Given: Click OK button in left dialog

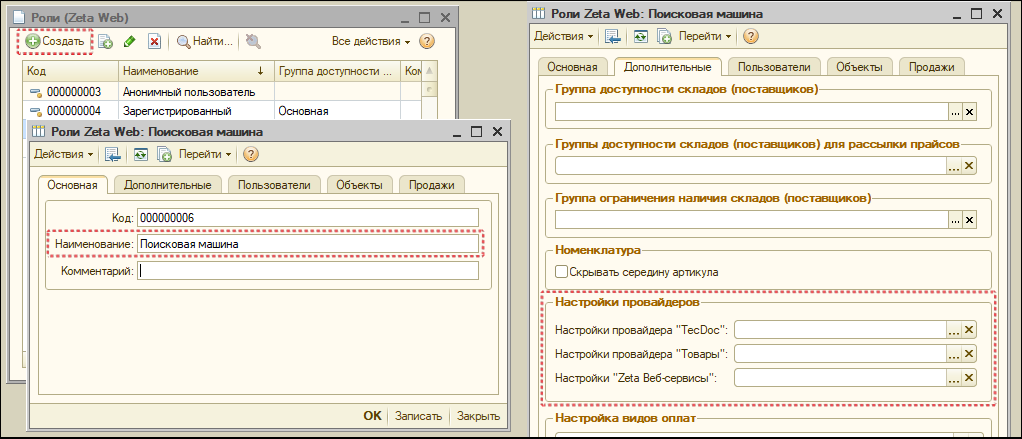Looking at the screenshot, I should pyautogui.click(x=372, y=416).
